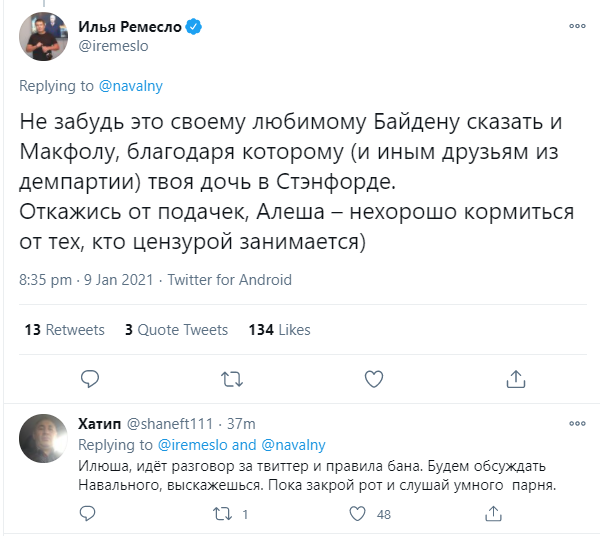Open the Twitter for Android source link
Screen dimensions: 600x536
point(230,280)
